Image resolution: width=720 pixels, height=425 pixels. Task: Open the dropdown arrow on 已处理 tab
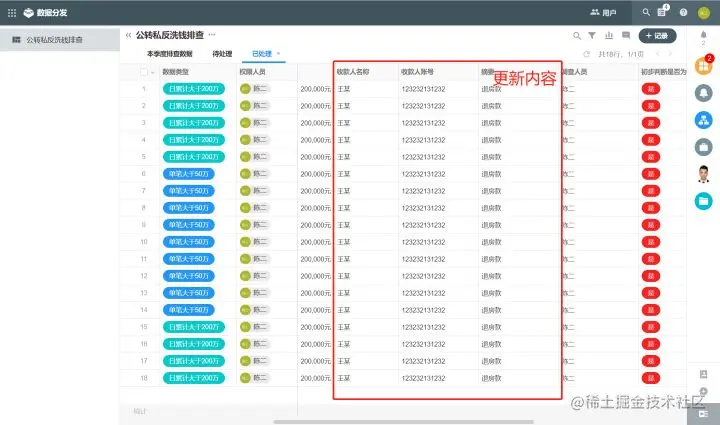[278, 54]
